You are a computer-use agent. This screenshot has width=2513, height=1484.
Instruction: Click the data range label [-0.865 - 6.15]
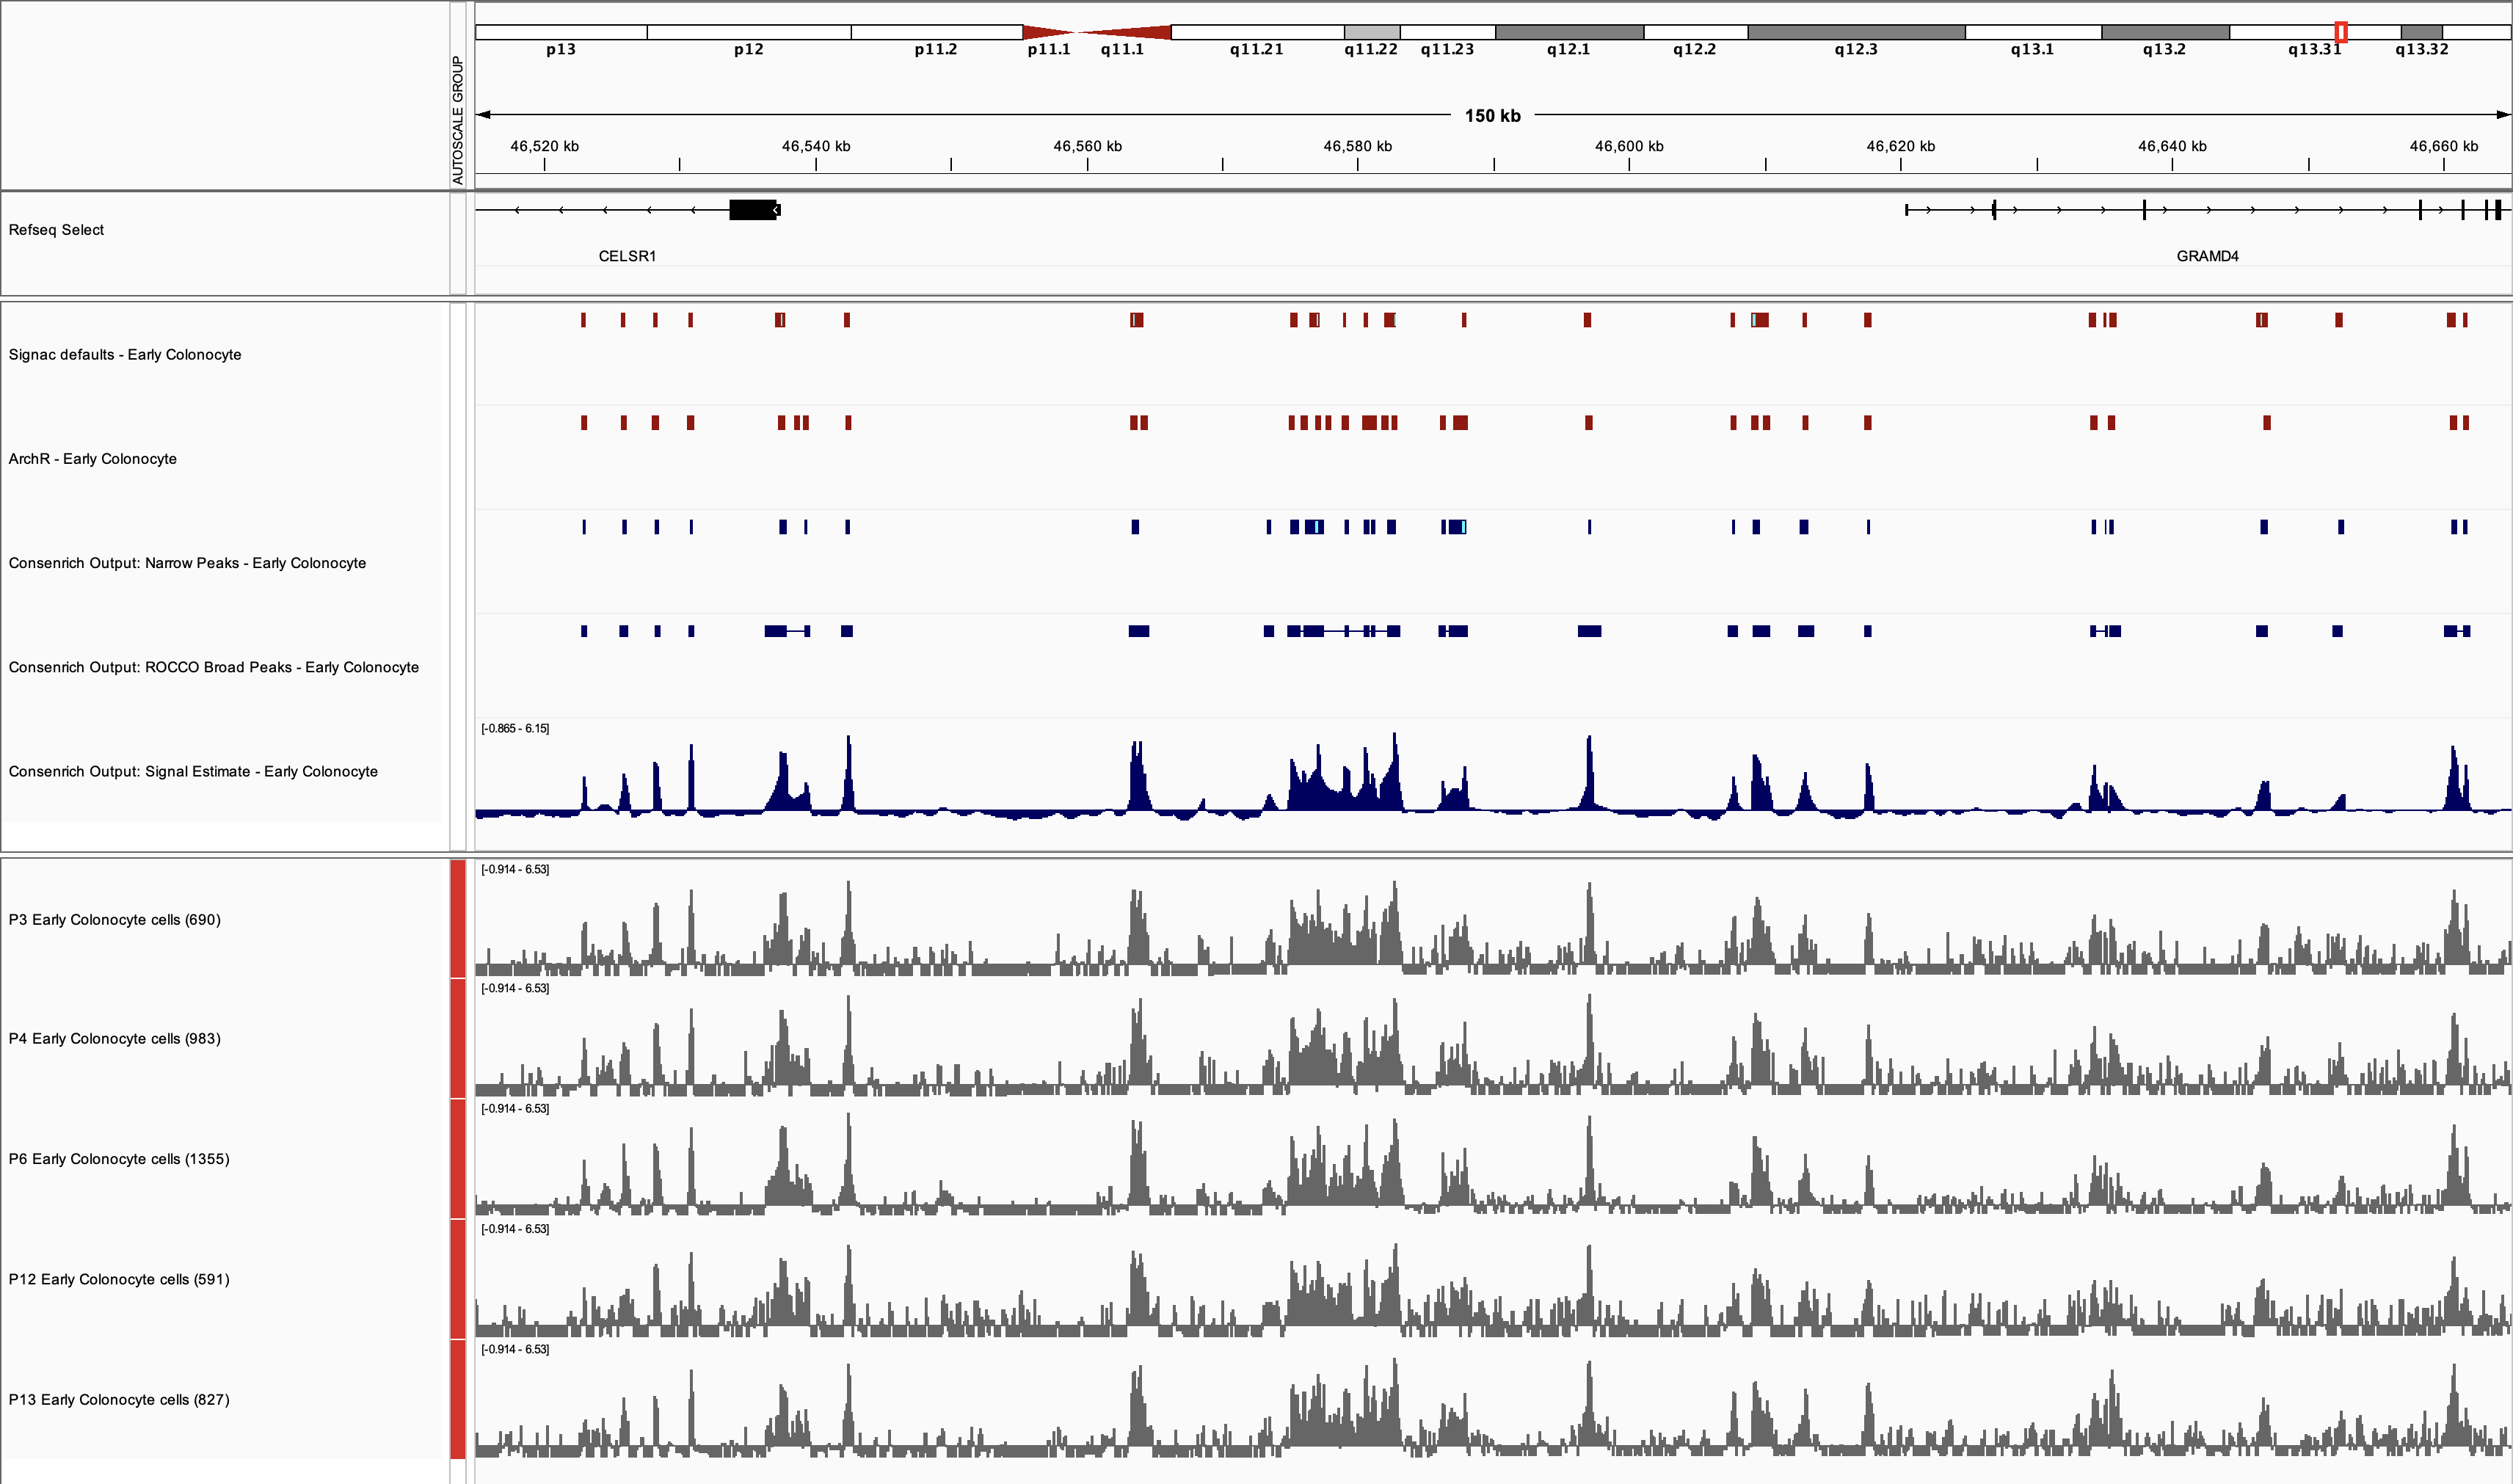515,728
